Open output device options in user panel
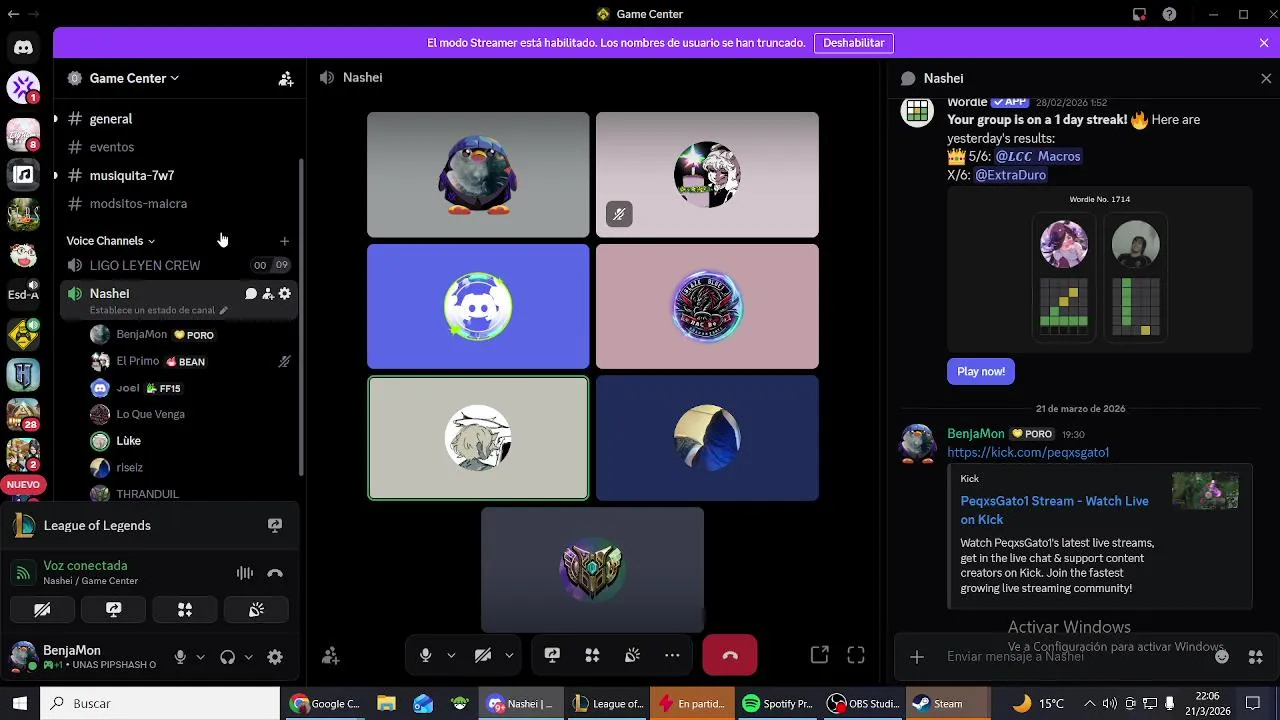This screenshot has width=1280, height=720. pos(248,657)
